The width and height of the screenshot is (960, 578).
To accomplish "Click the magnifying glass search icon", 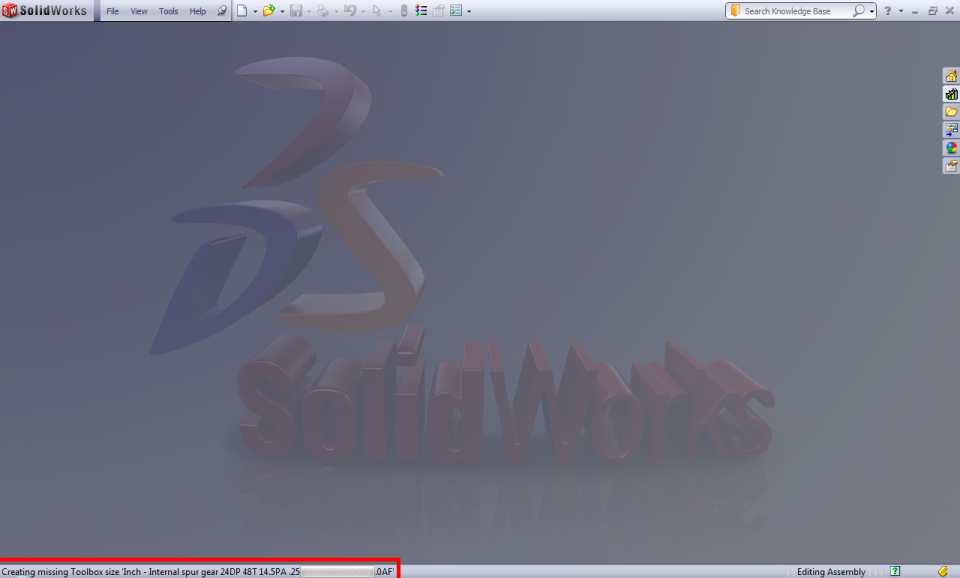I will pos(859,10).
